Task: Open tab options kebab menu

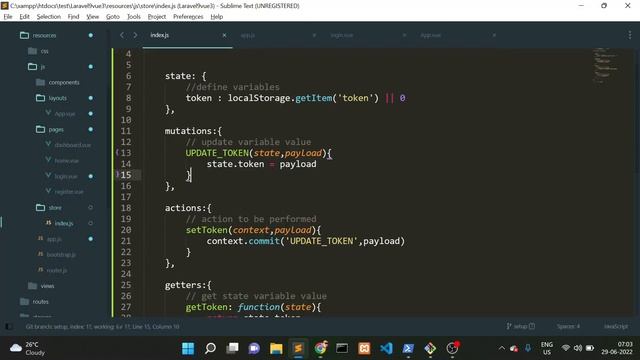Action: 630,35
